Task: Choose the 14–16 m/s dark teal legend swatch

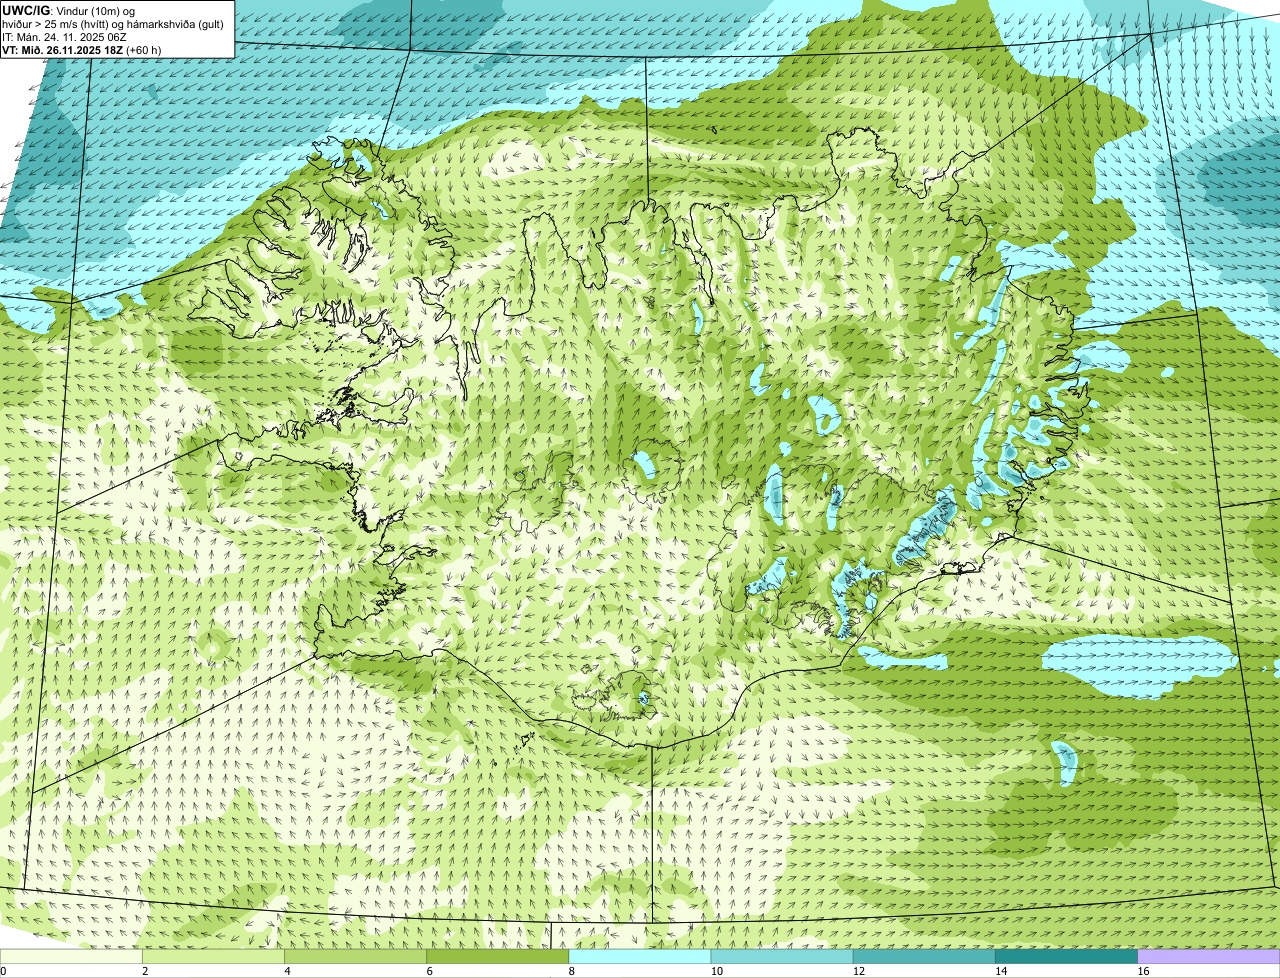Action: [1067, 956]
